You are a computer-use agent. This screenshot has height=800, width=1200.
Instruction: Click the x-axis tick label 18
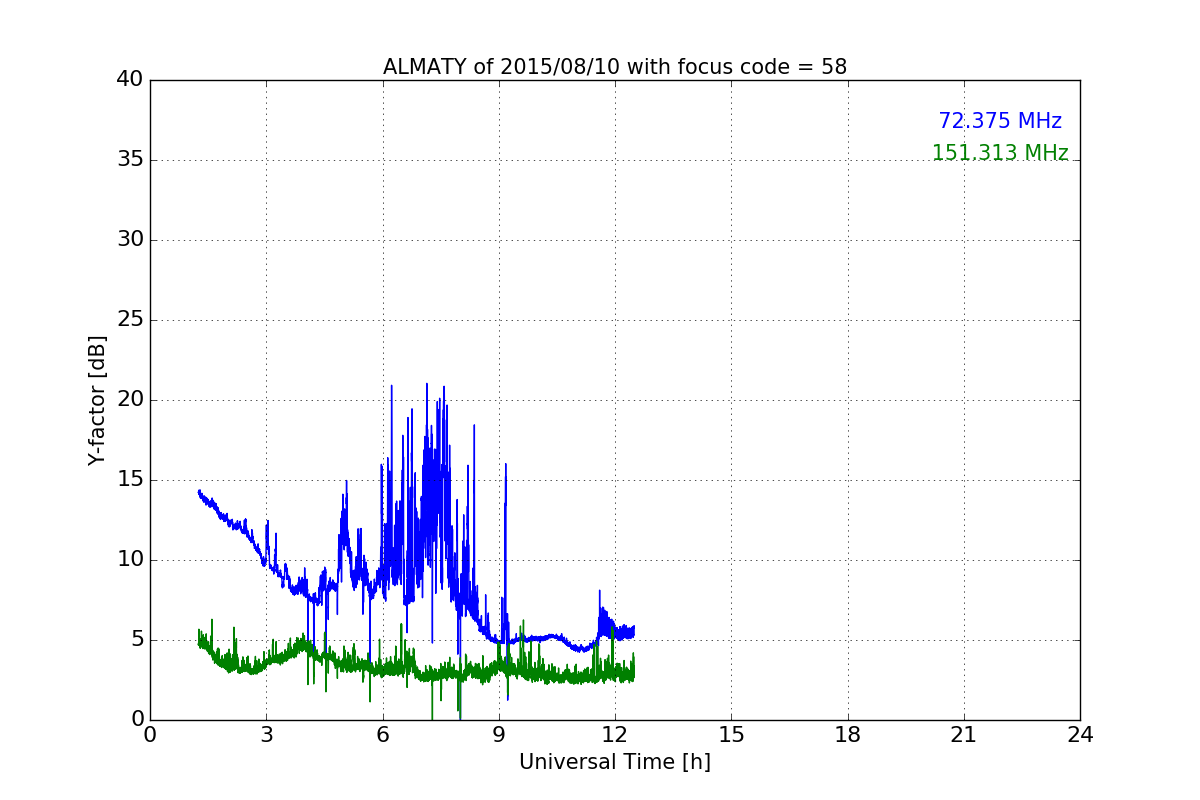(x=847, y=735)
